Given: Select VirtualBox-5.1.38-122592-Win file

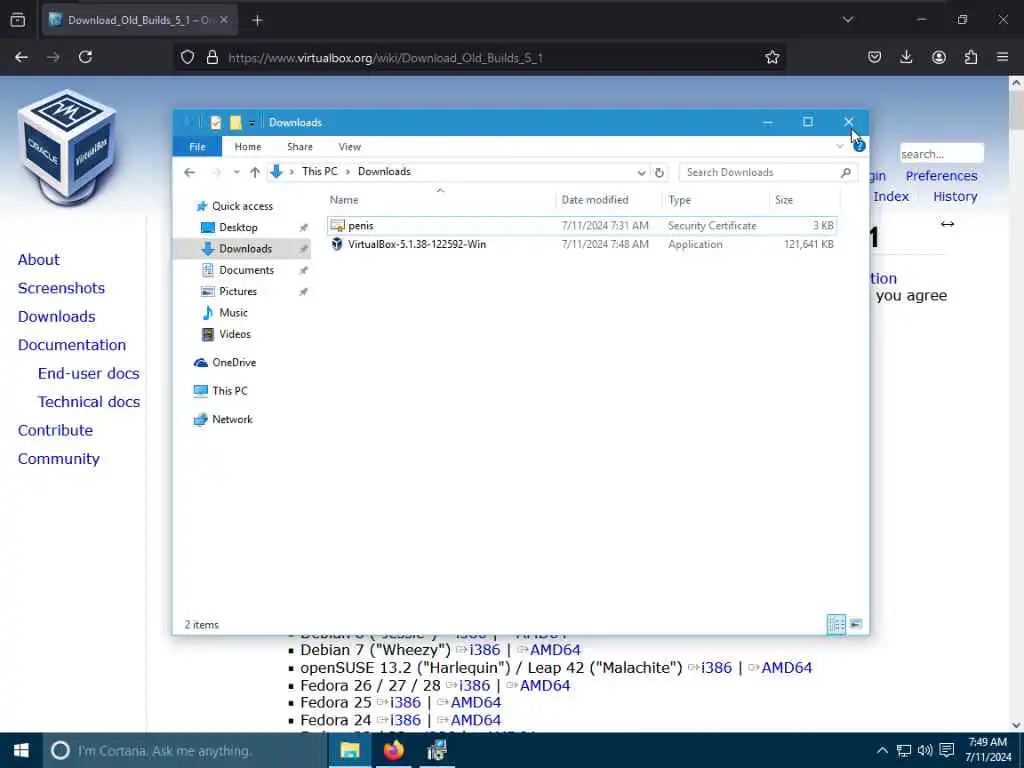Looking at the screenshot, I should (x=417, y=244).
